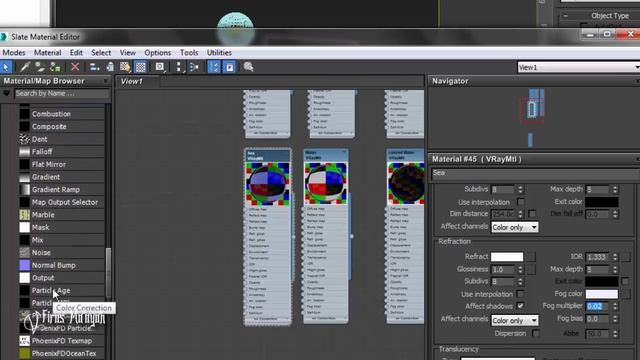640x360 pixels.
Task: Select the Sea VRayMtl node preview
Action: click(268, 184)
